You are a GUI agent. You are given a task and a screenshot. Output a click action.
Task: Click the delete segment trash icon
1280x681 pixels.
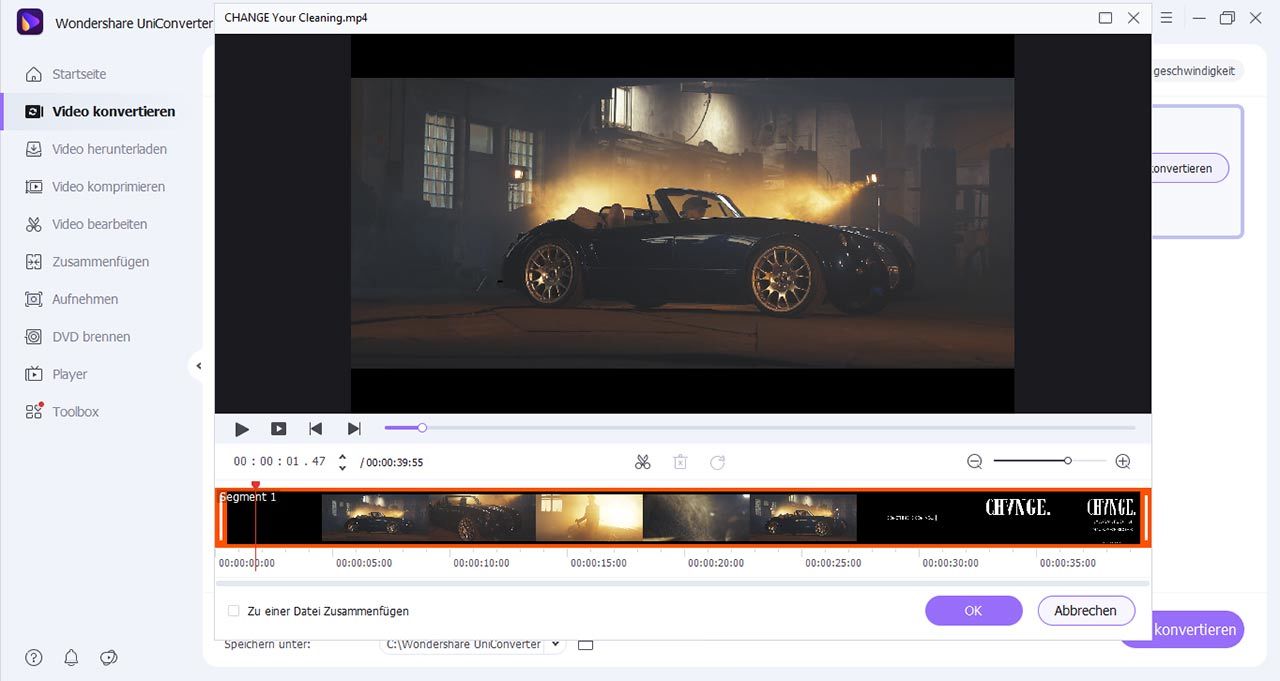[680, 462]
